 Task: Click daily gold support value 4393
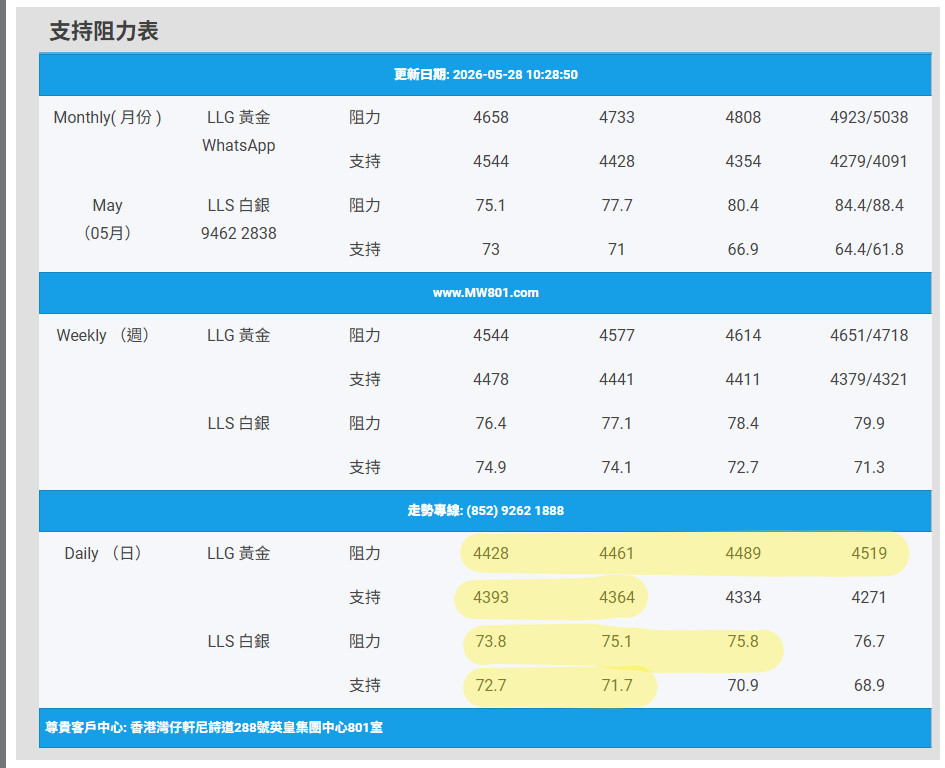click(491, 597)
